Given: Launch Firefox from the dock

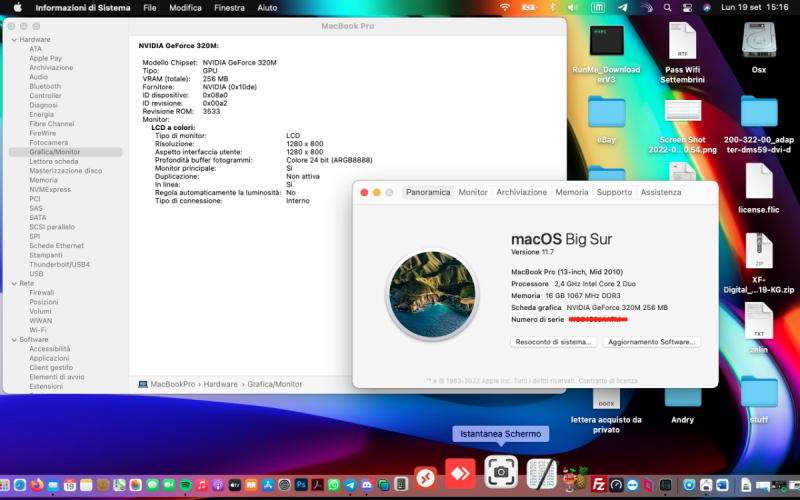Looking at the screenshot, I should tap(37, 485).
